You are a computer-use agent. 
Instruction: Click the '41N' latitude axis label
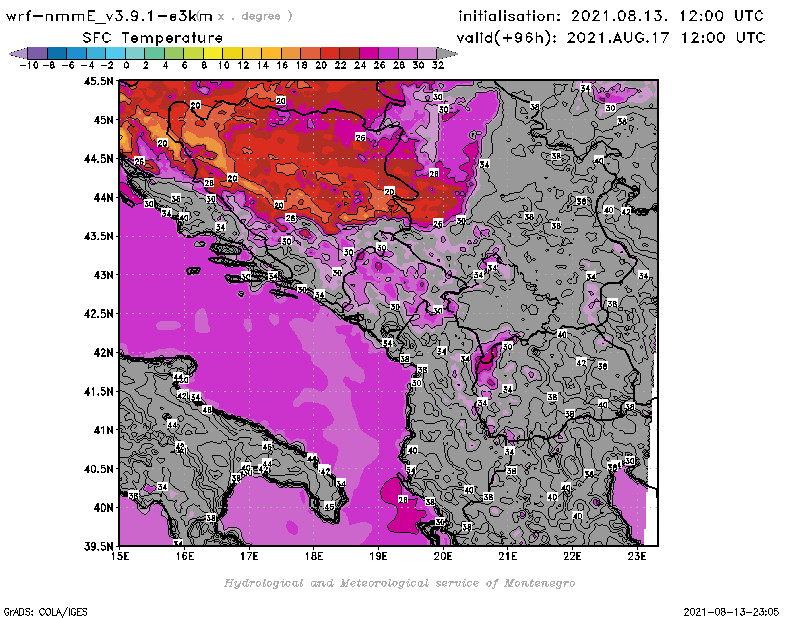[x=103, y=430]
